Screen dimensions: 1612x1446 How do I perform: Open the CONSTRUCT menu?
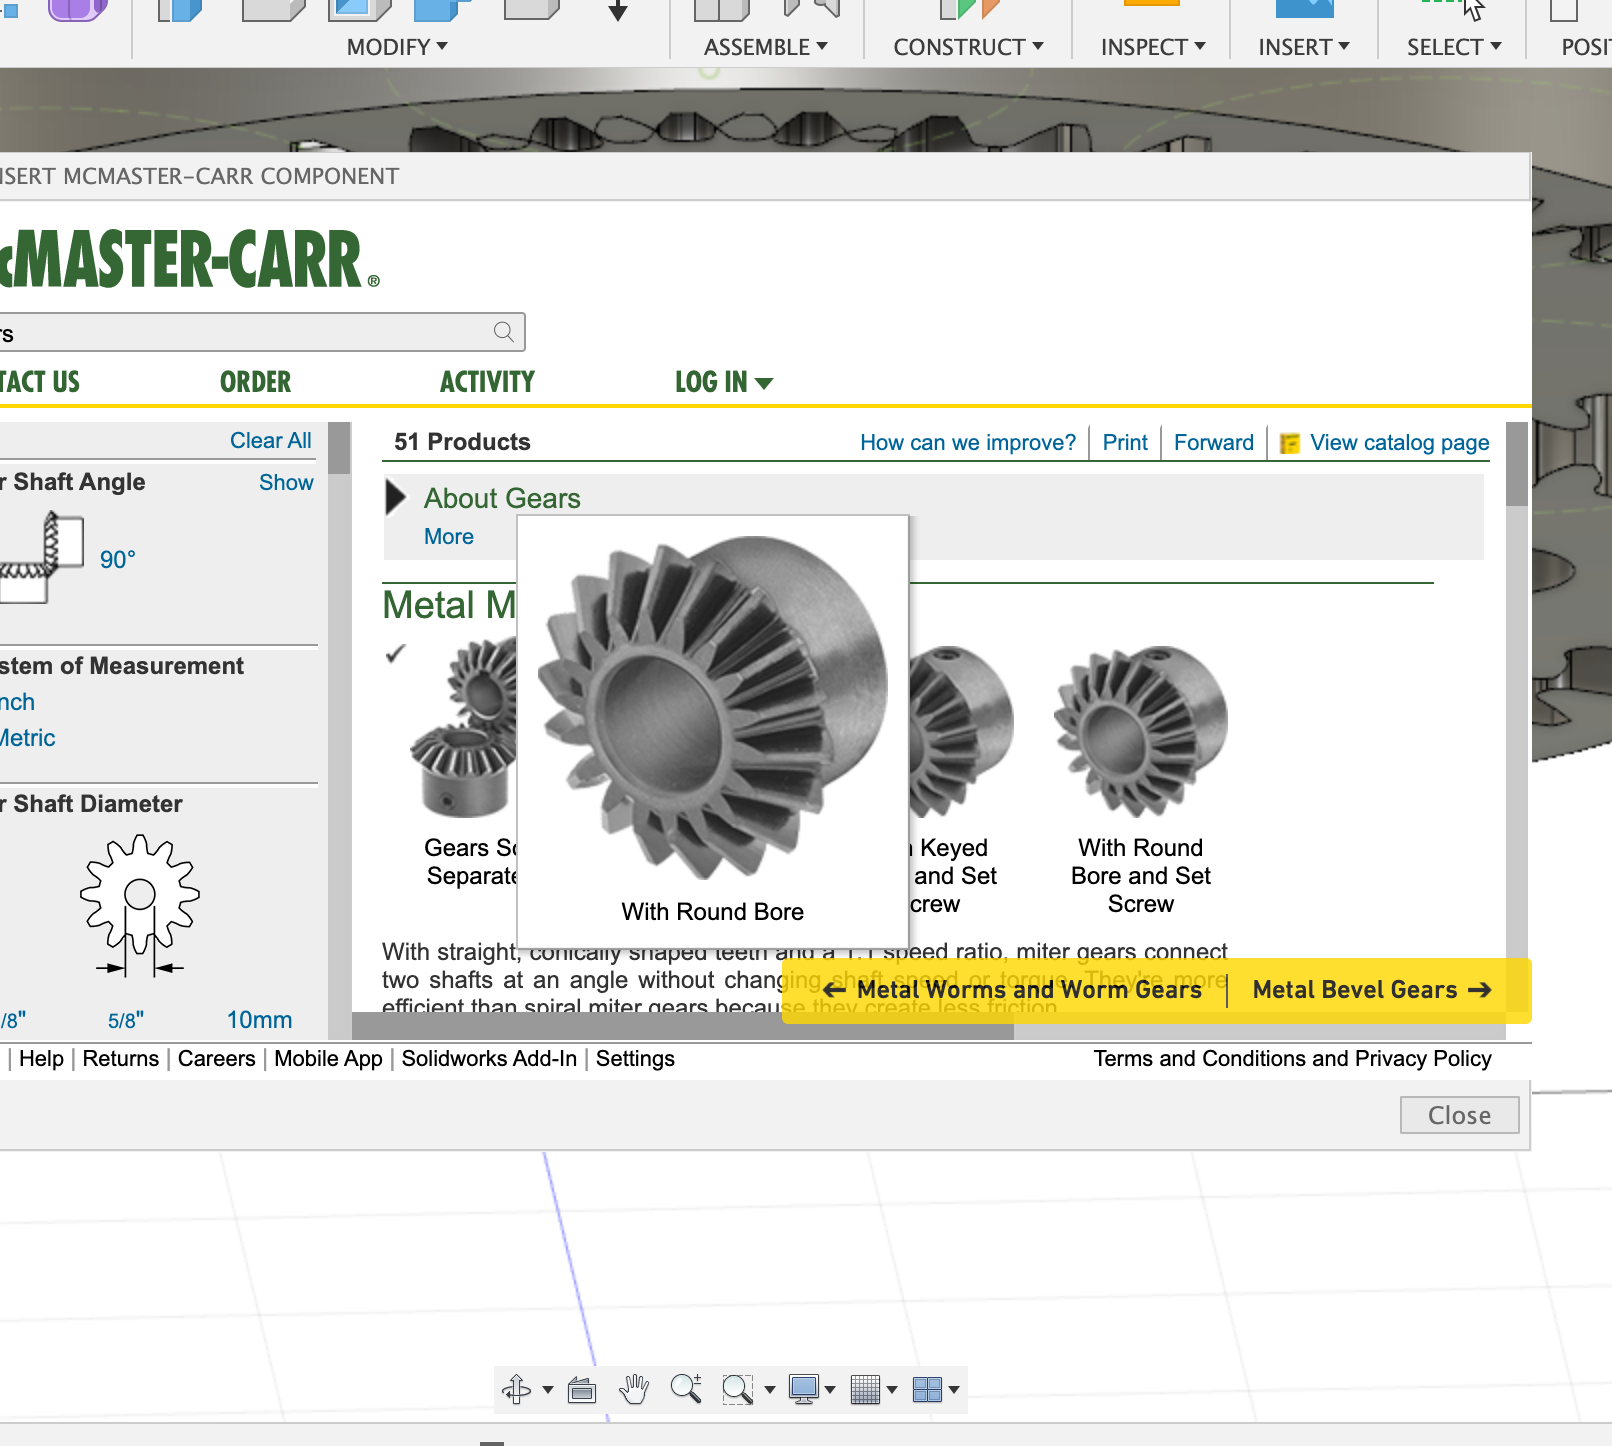968,47
